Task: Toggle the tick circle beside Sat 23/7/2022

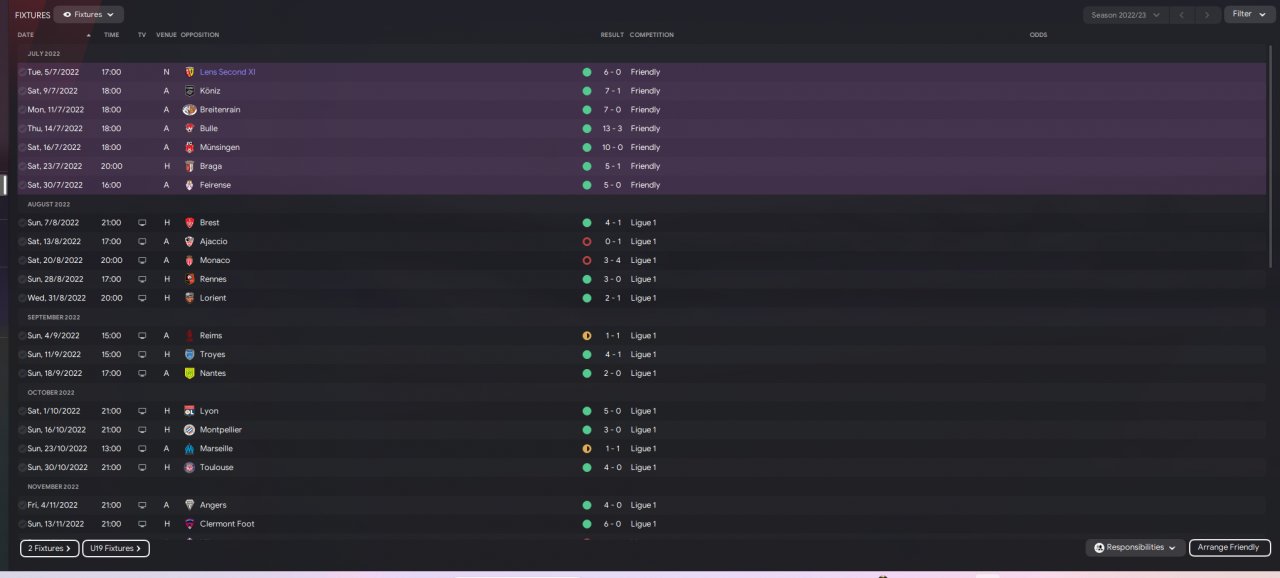Action: pos(22,166)
